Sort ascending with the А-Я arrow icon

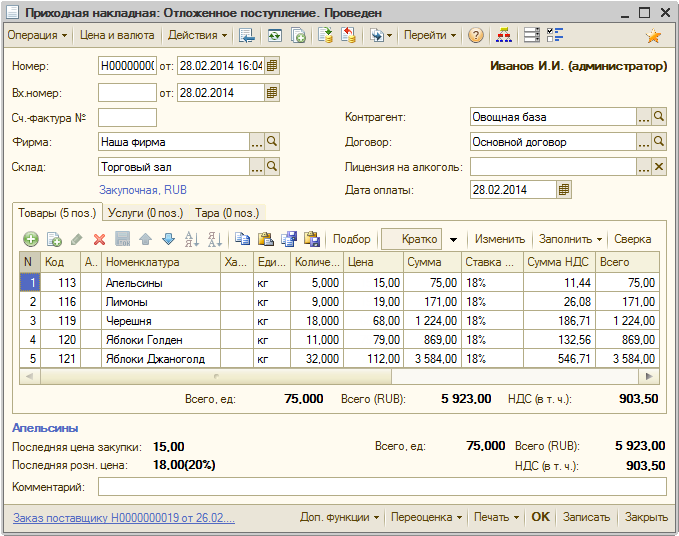pyautogui.click(x=191, y=239)
